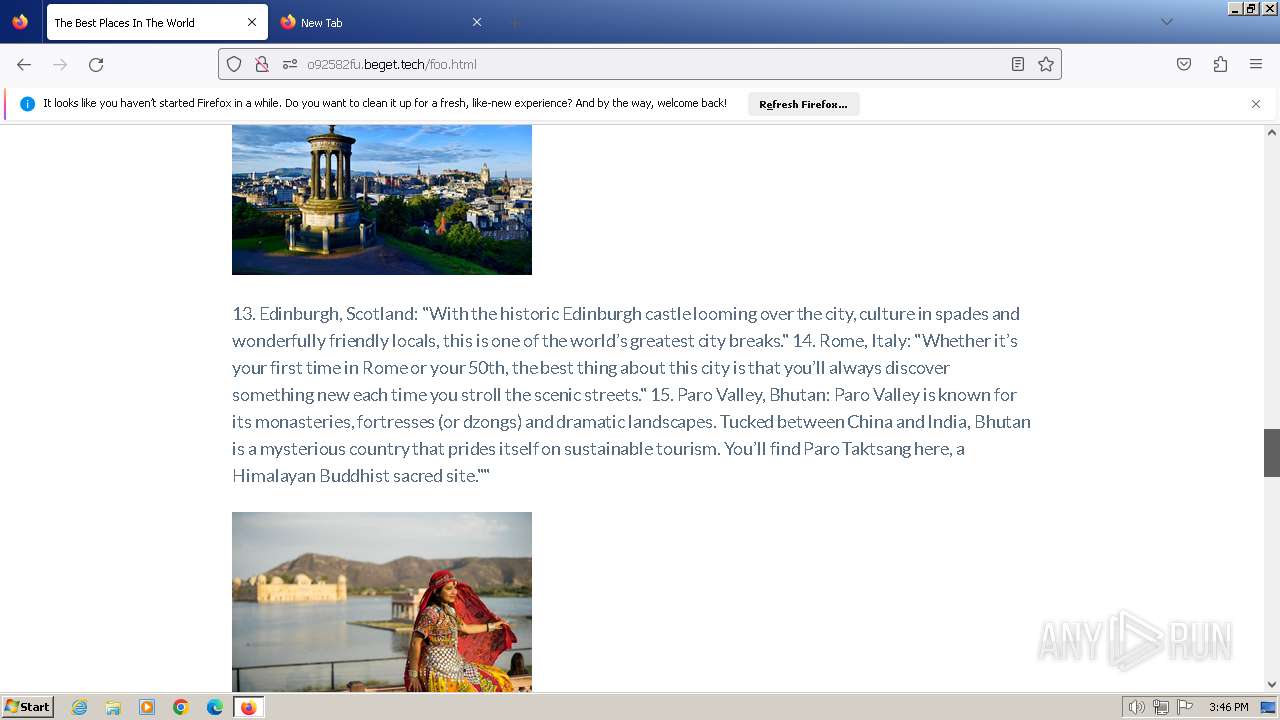1280x720 pixels.
Task: Click the Jaipur lake palace photo
Action: pyautogui.click(x=382, y=602)
